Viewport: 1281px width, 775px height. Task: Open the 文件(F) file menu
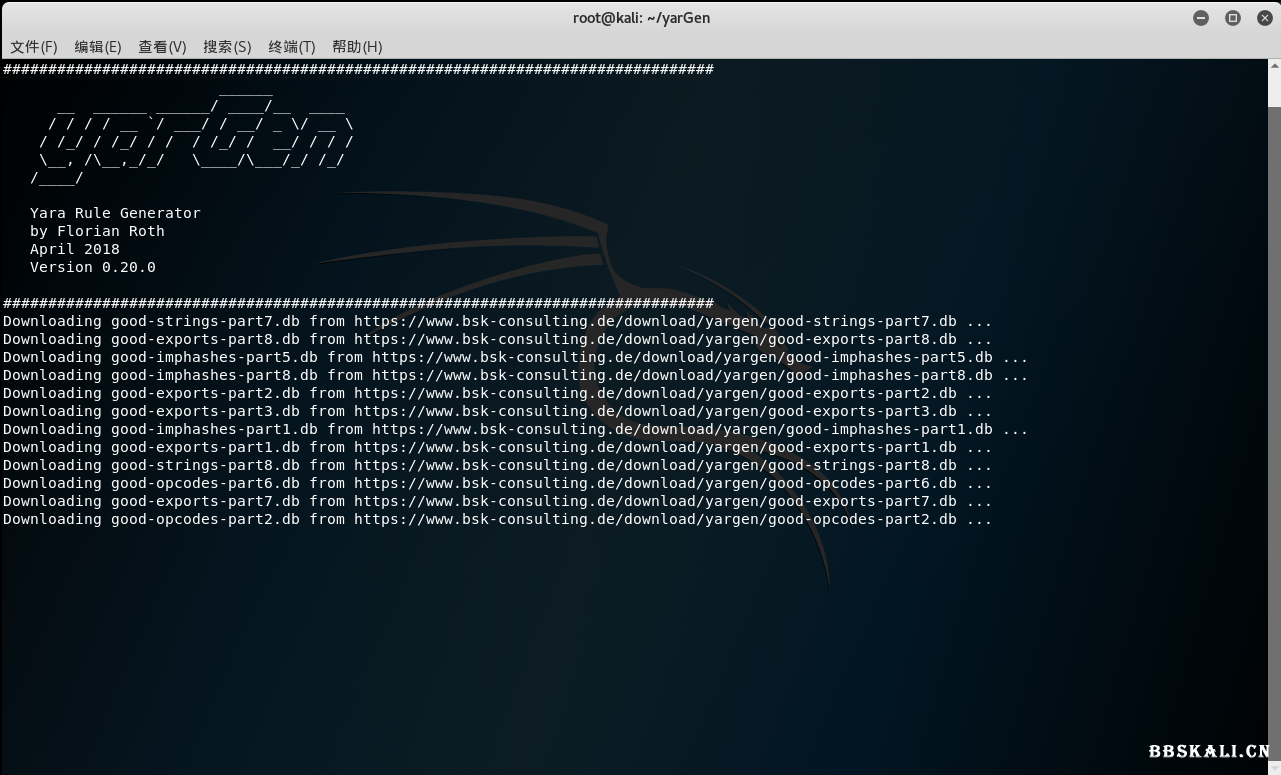click(x=34, y=47)
